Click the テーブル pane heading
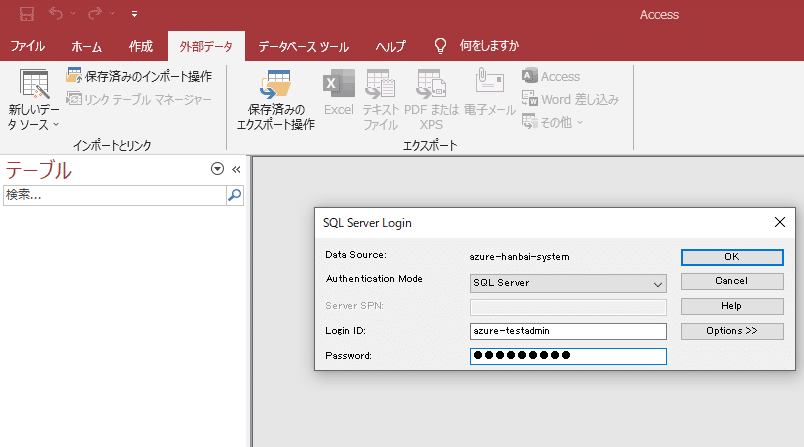 (38, 170)
